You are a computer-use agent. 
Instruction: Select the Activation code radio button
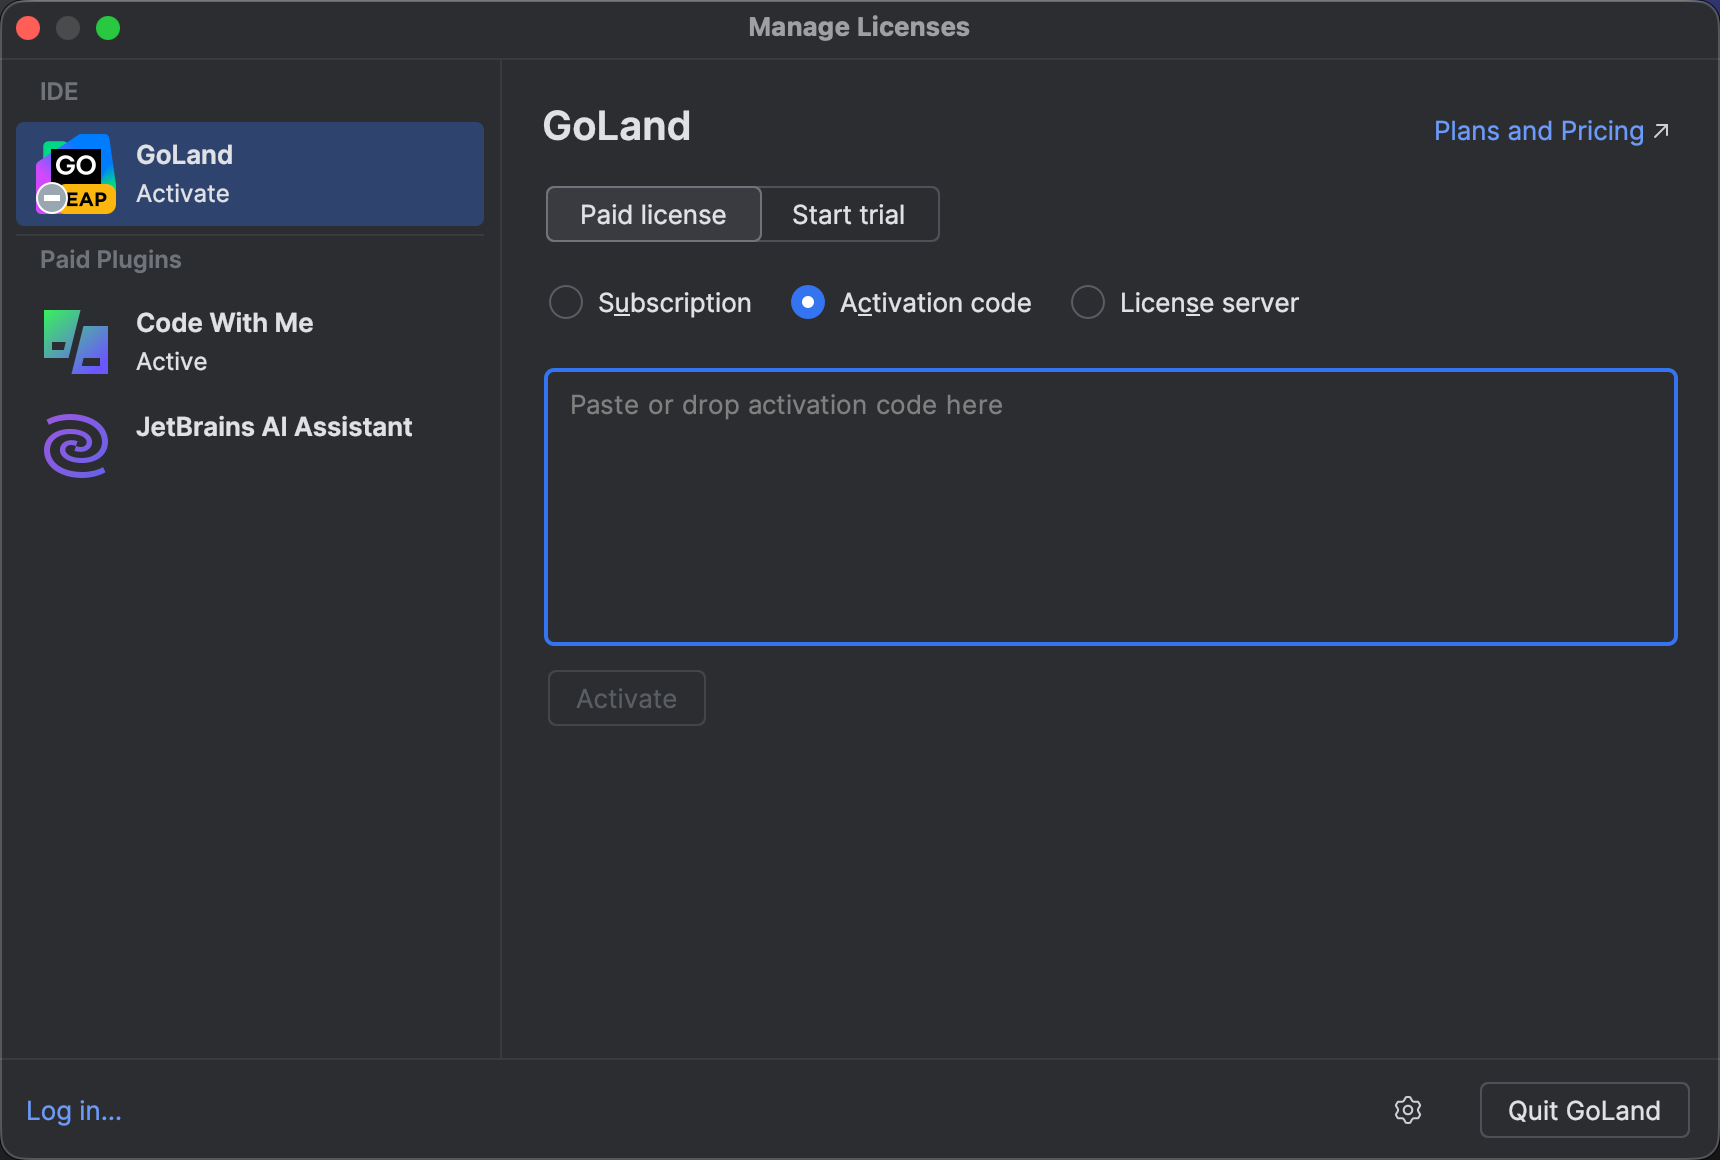[807, 302]
